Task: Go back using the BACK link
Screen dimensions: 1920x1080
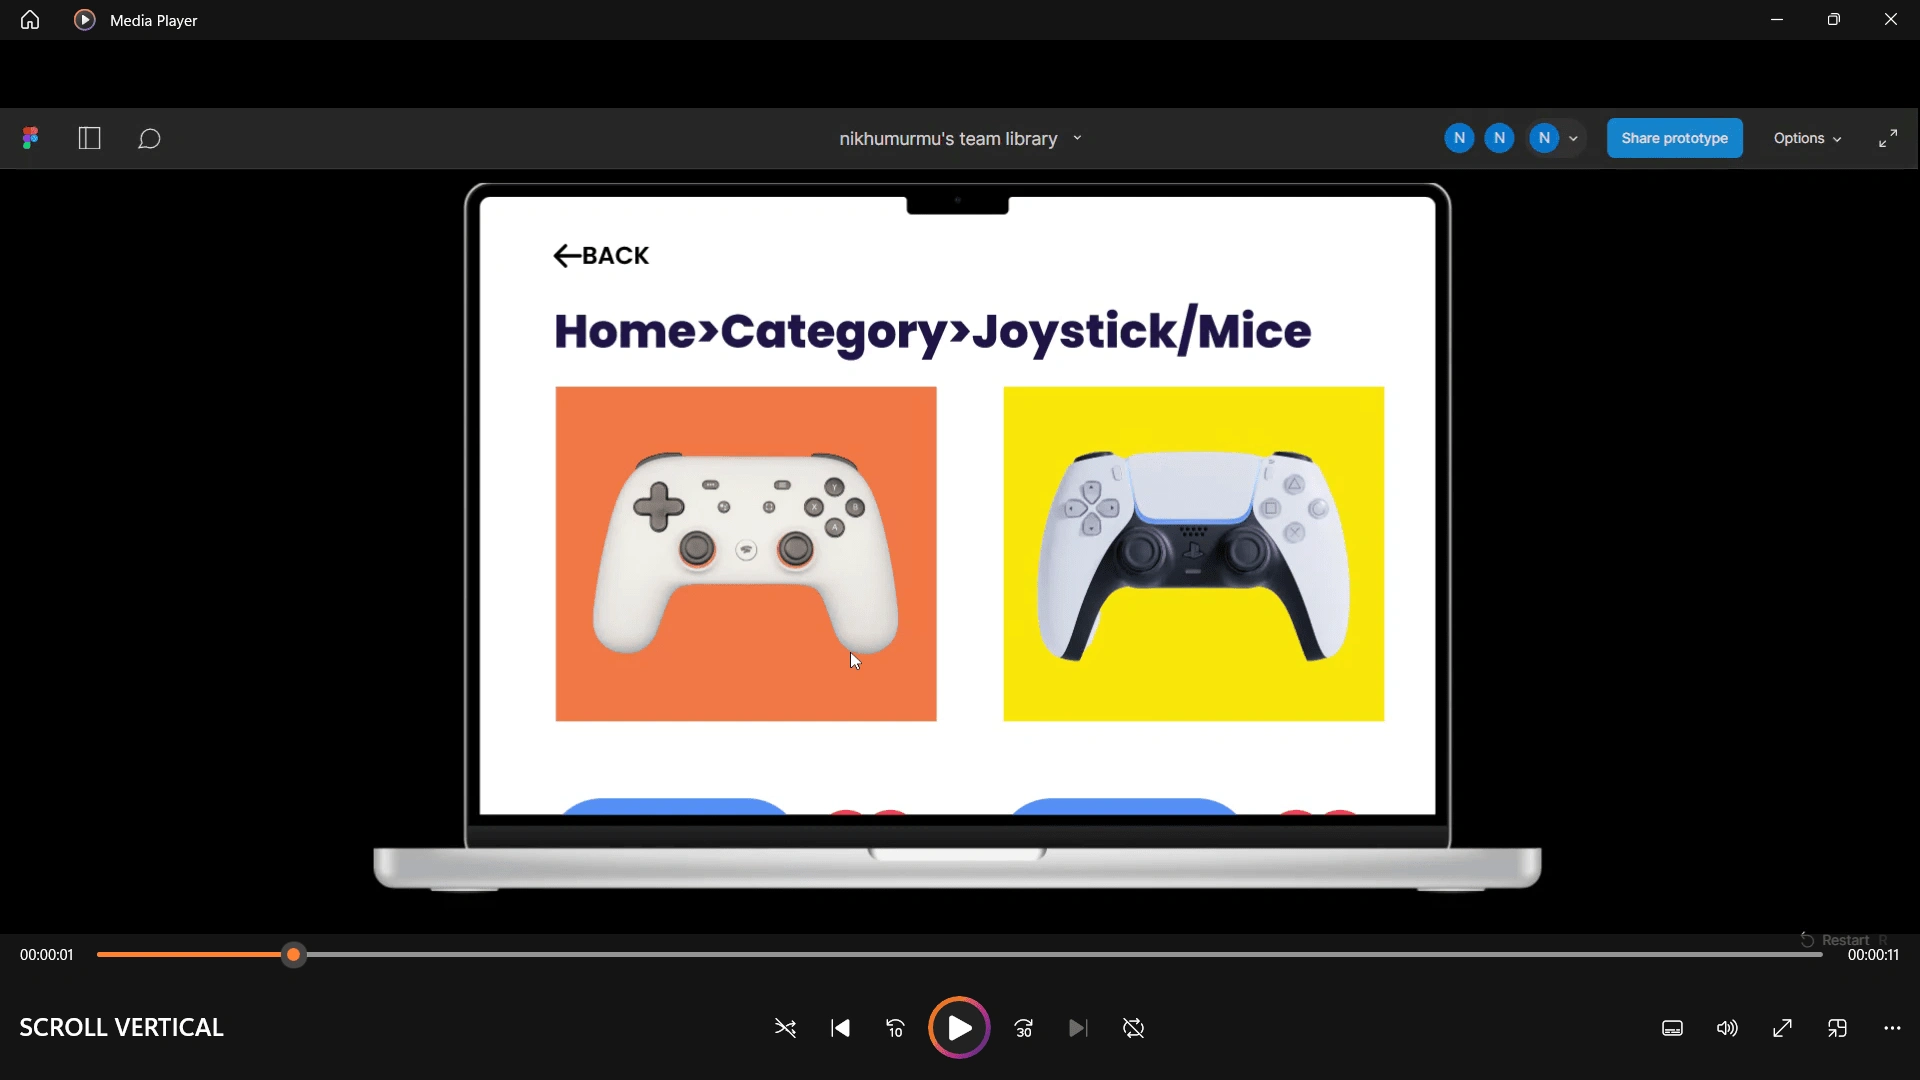Action: pyautogui.click(x=602, y=256)
